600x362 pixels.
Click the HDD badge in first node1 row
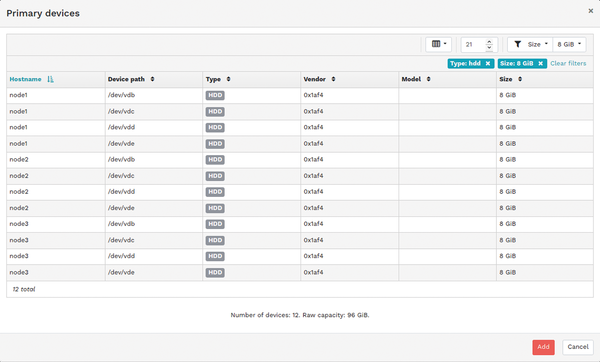[x=215, y=95]
